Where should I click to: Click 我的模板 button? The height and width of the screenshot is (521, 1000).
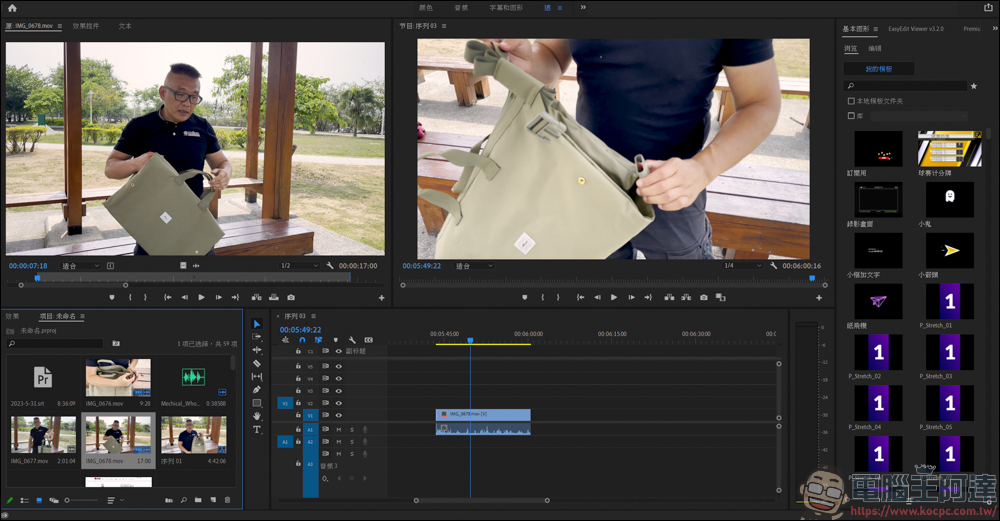pyautogui.click(x=879, y=69)
